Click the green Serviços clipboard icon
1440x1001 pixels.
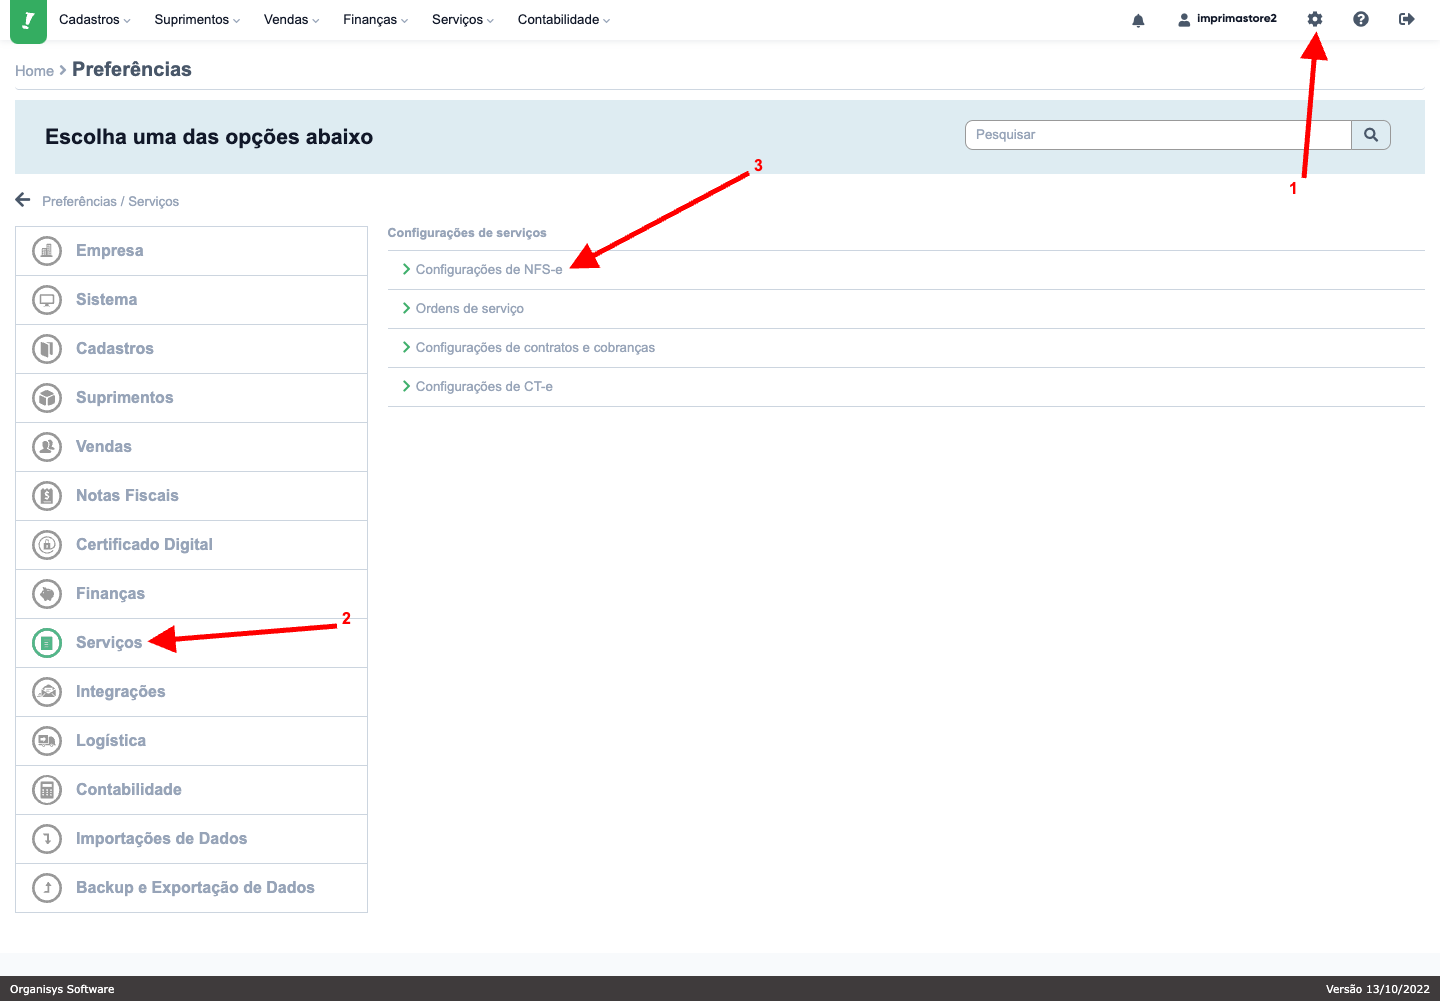47,642
